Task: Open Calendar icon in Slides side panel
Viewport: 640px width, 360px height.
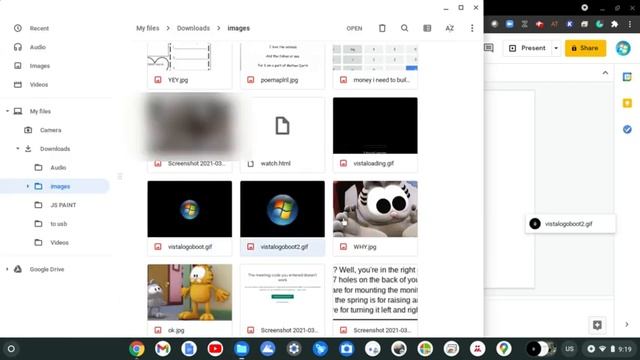Action: [627, 77]
